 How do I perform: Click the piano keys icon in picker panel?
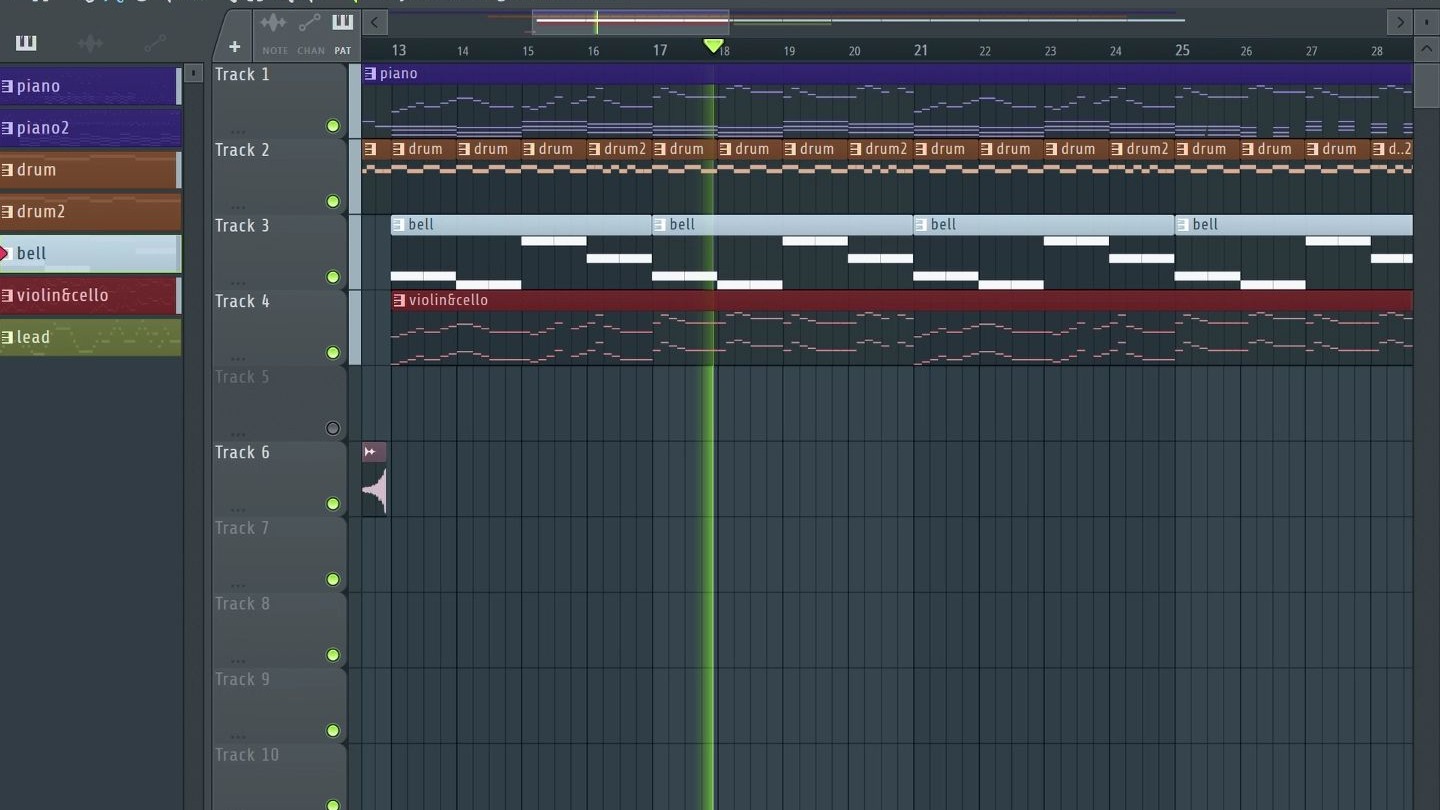(x=26, y=42)
